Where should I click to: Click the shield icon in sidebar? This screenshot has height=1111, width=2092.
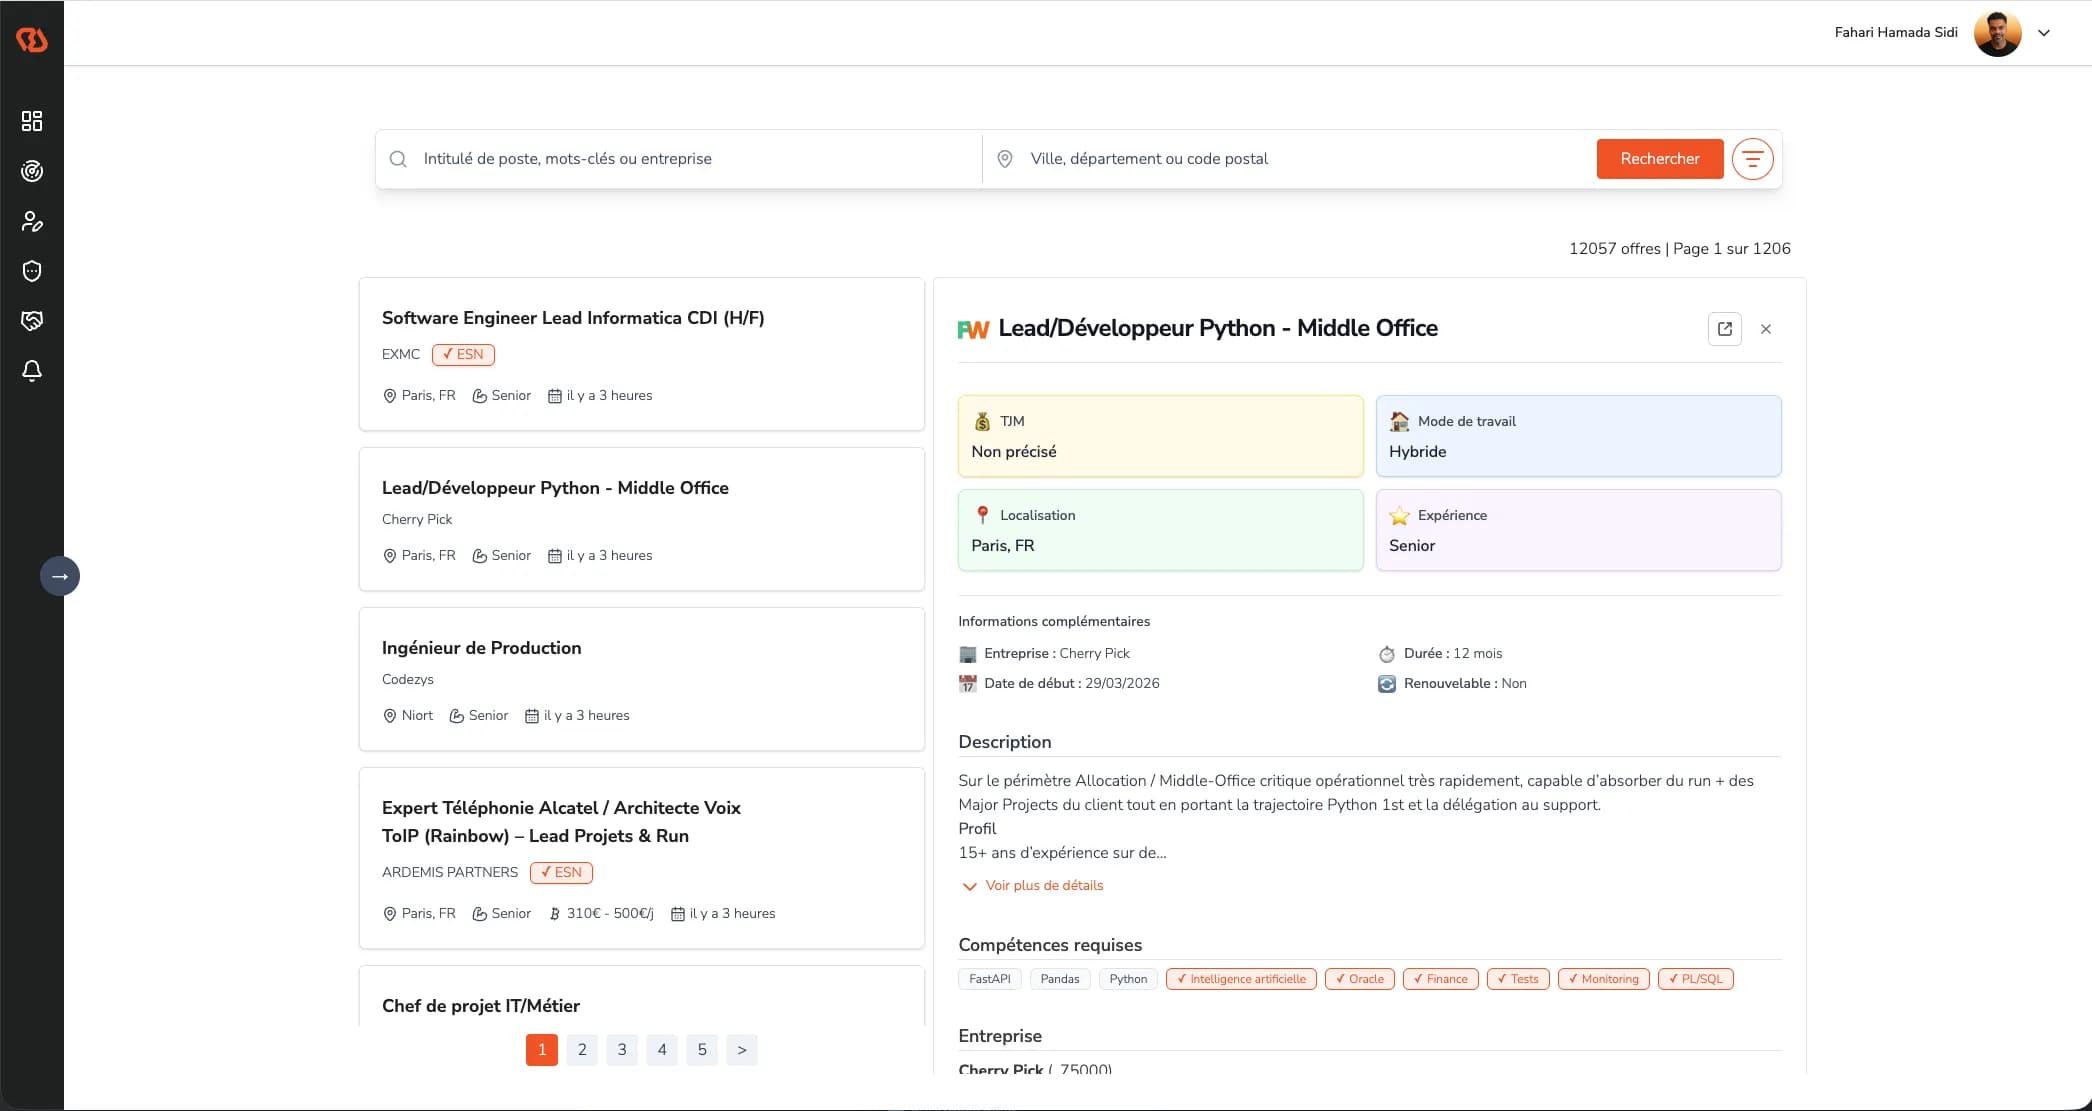pyautogui.click(x=32, y=271)
